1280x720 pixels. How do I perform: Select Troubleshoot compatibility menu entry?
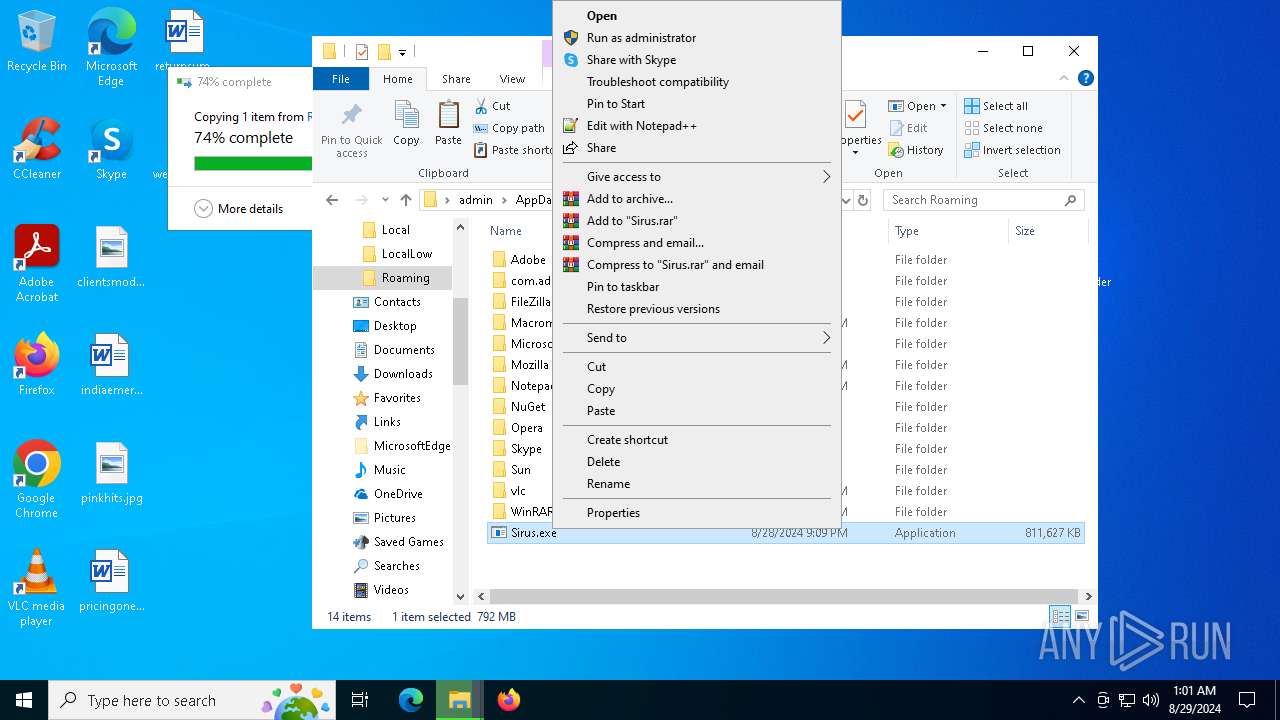pyautogui.click(x=696, y=82)
